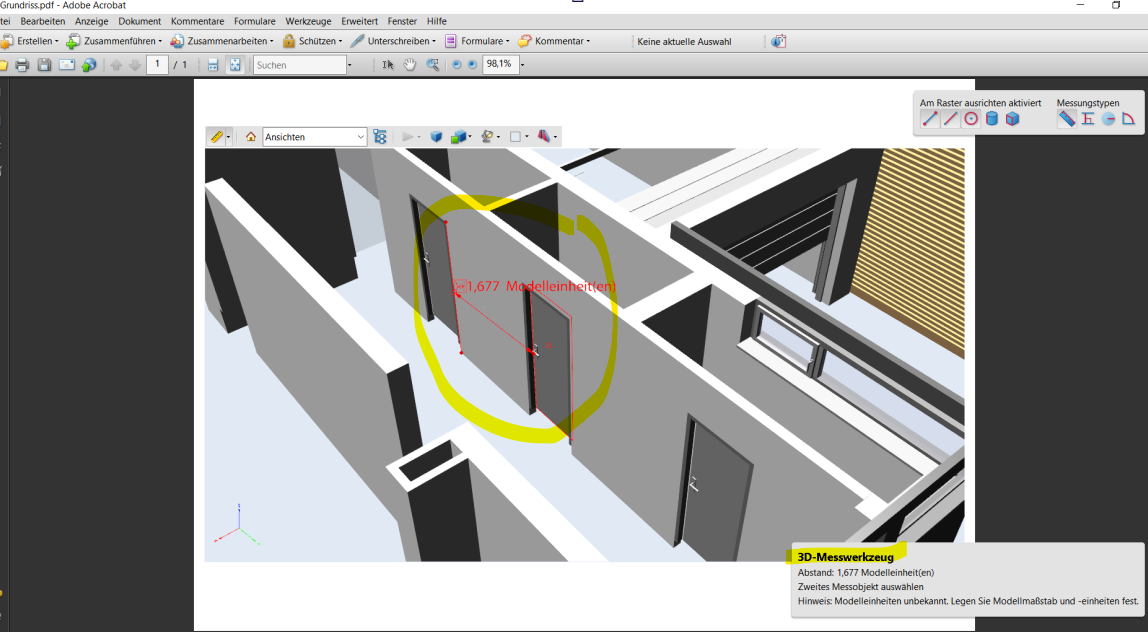The height and width of the screenshot is (632, 1148).
Task: Click the 3D measurement ruler tool
Action: pyautogui.click(x=216, y=137)
